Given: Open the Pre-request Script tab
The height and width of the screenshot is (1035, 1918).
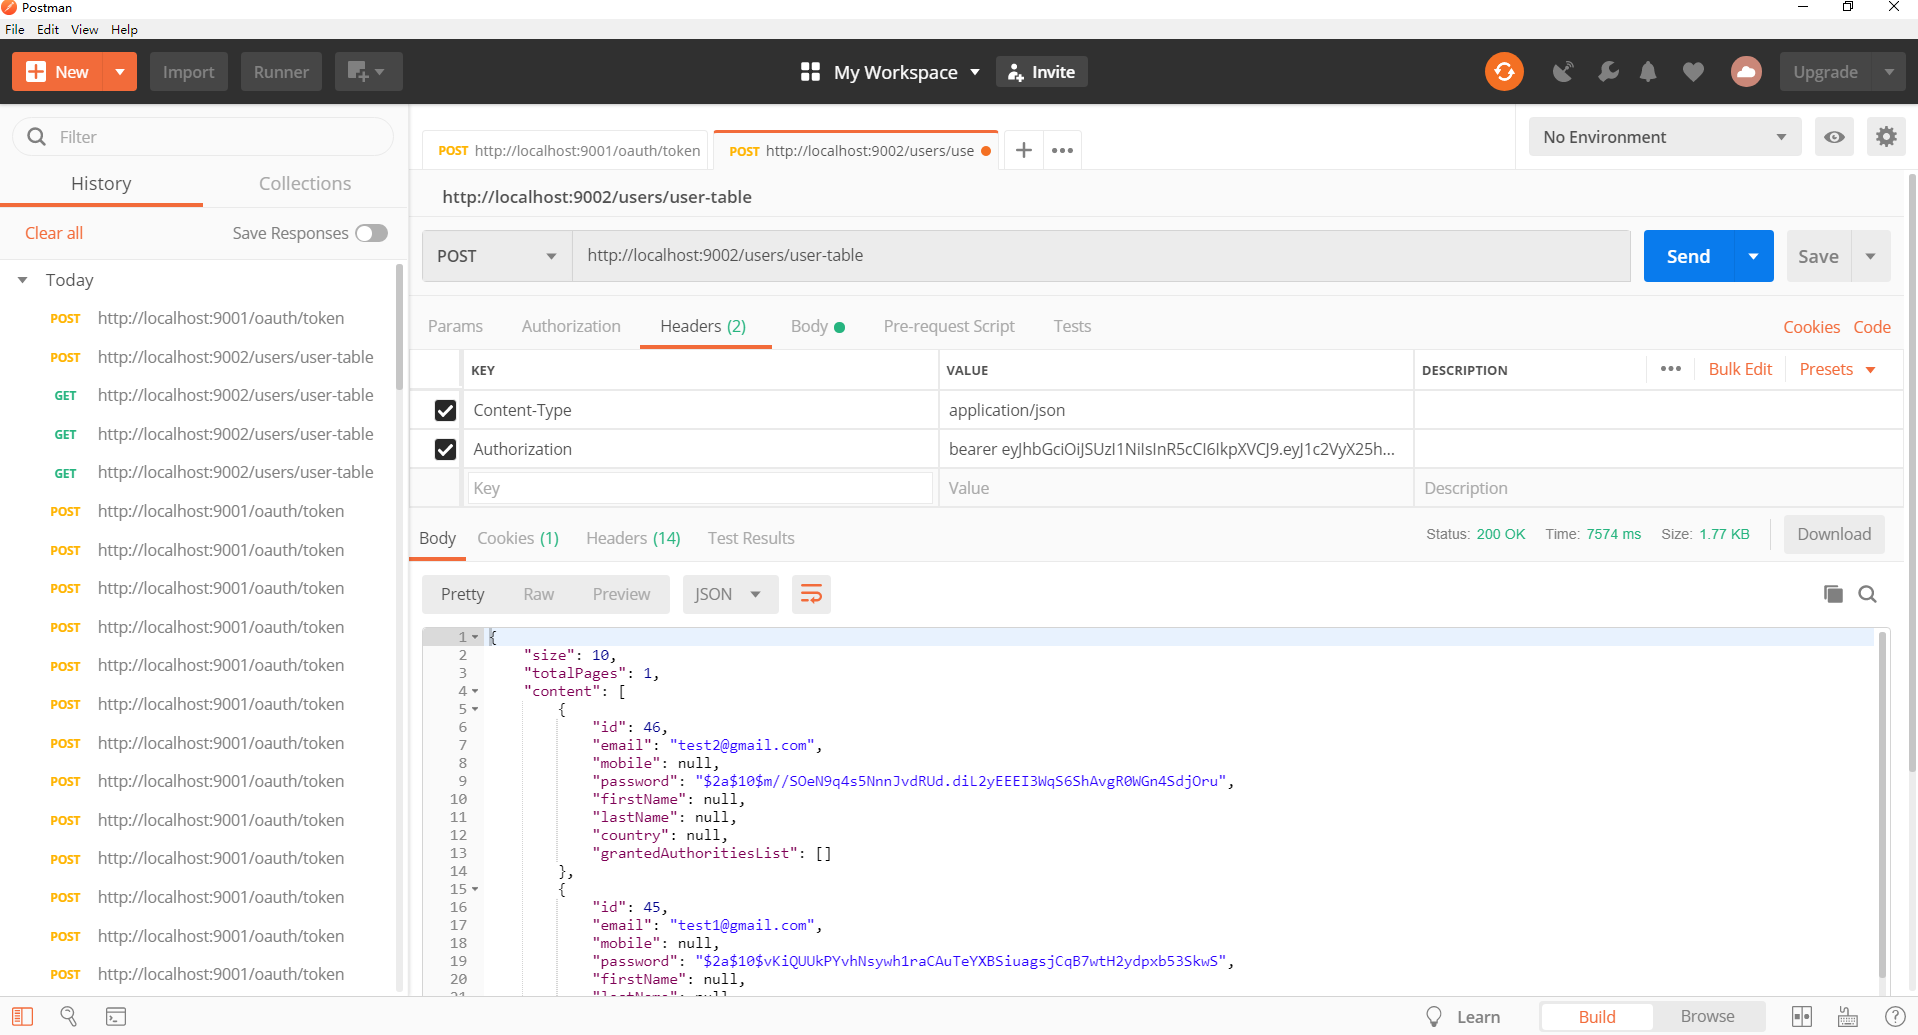Looking at the screenshot, I should click(949, 326).
